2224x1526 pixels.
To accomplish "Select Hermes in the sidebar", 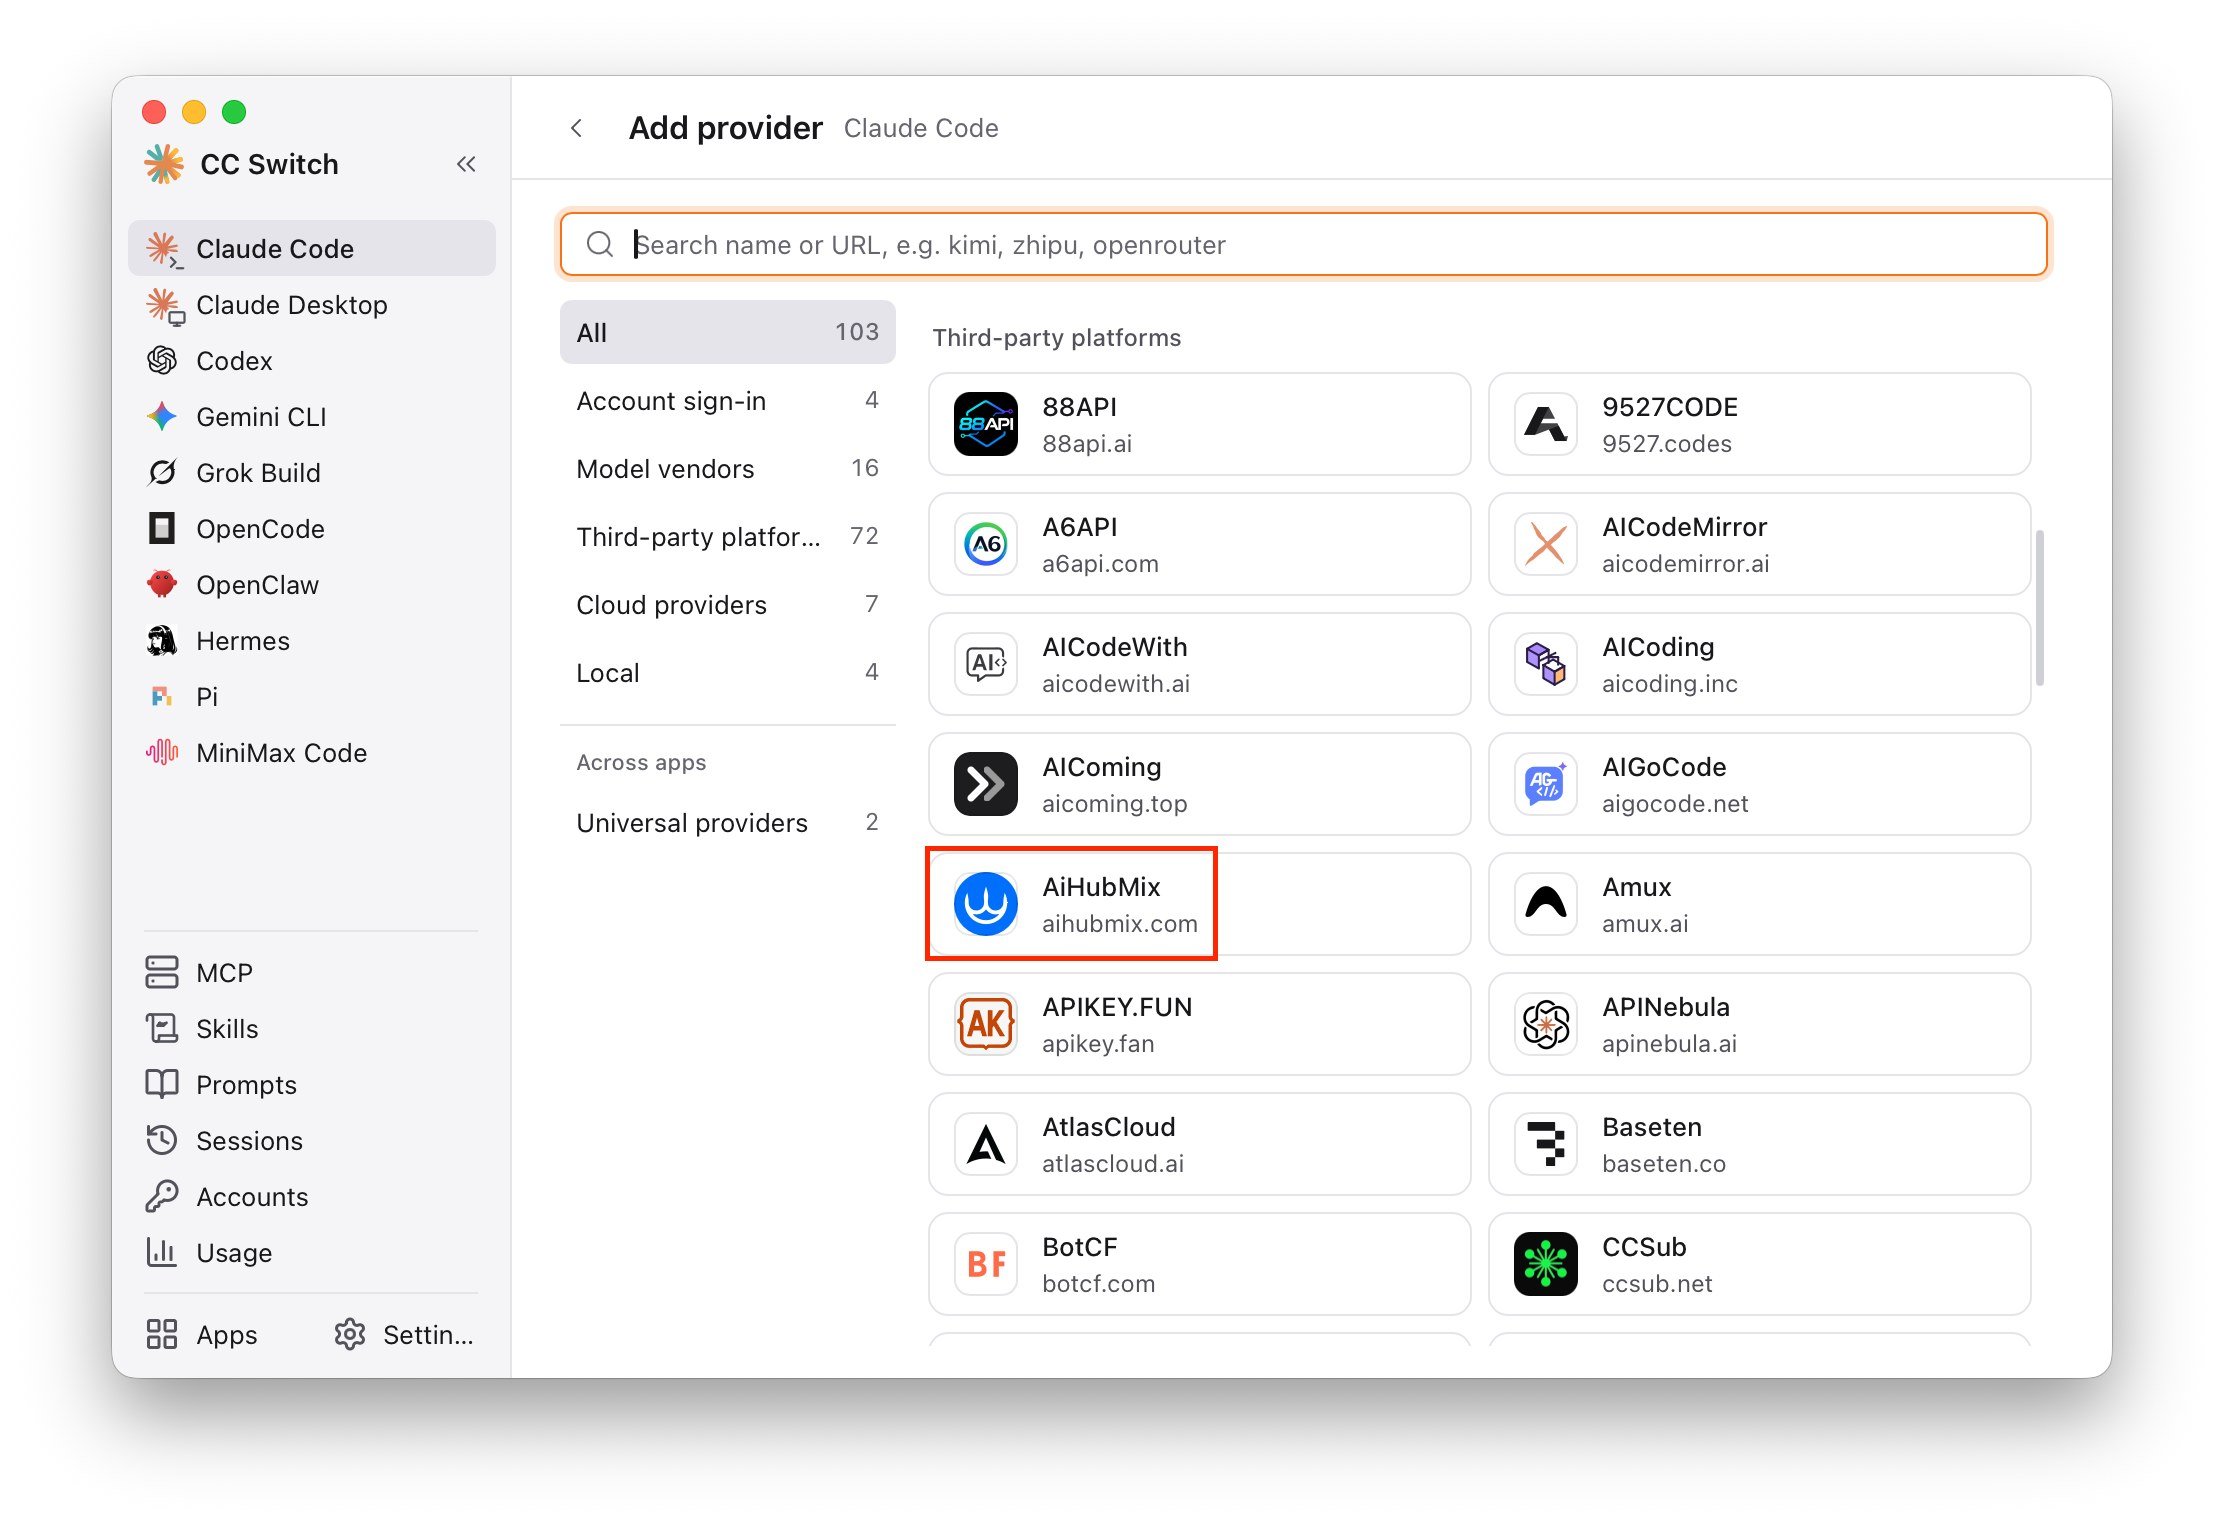I will (311, 640).
